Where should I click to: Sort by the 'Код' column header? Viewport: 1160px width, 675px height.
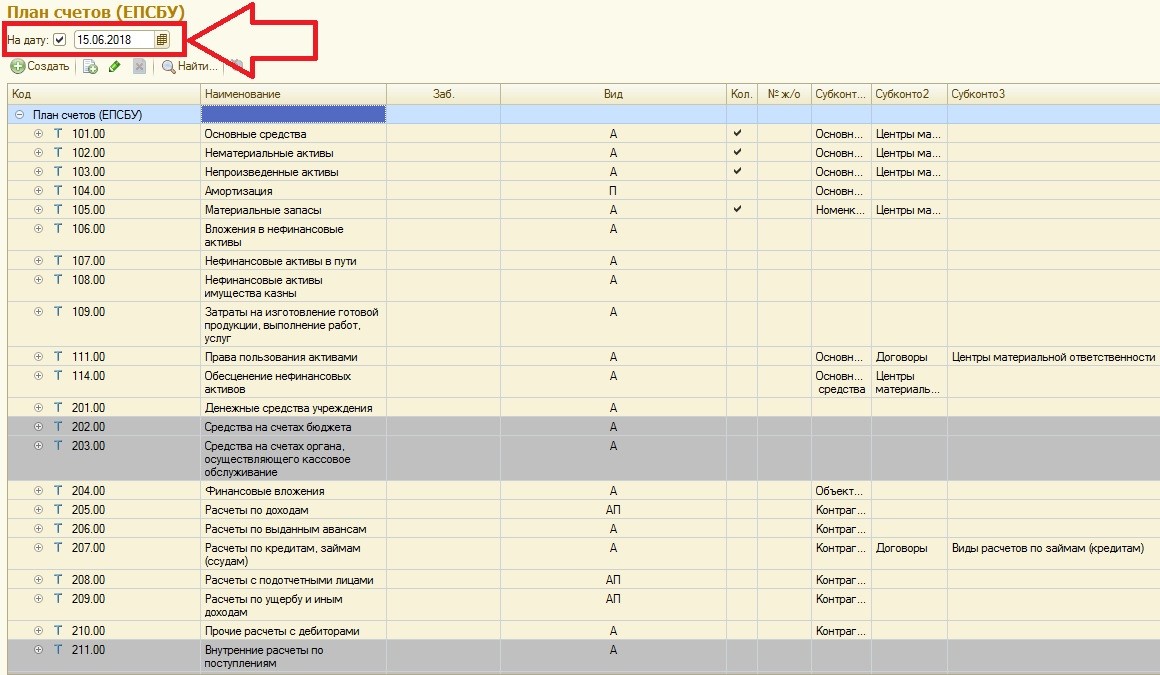tap(104, 94)
